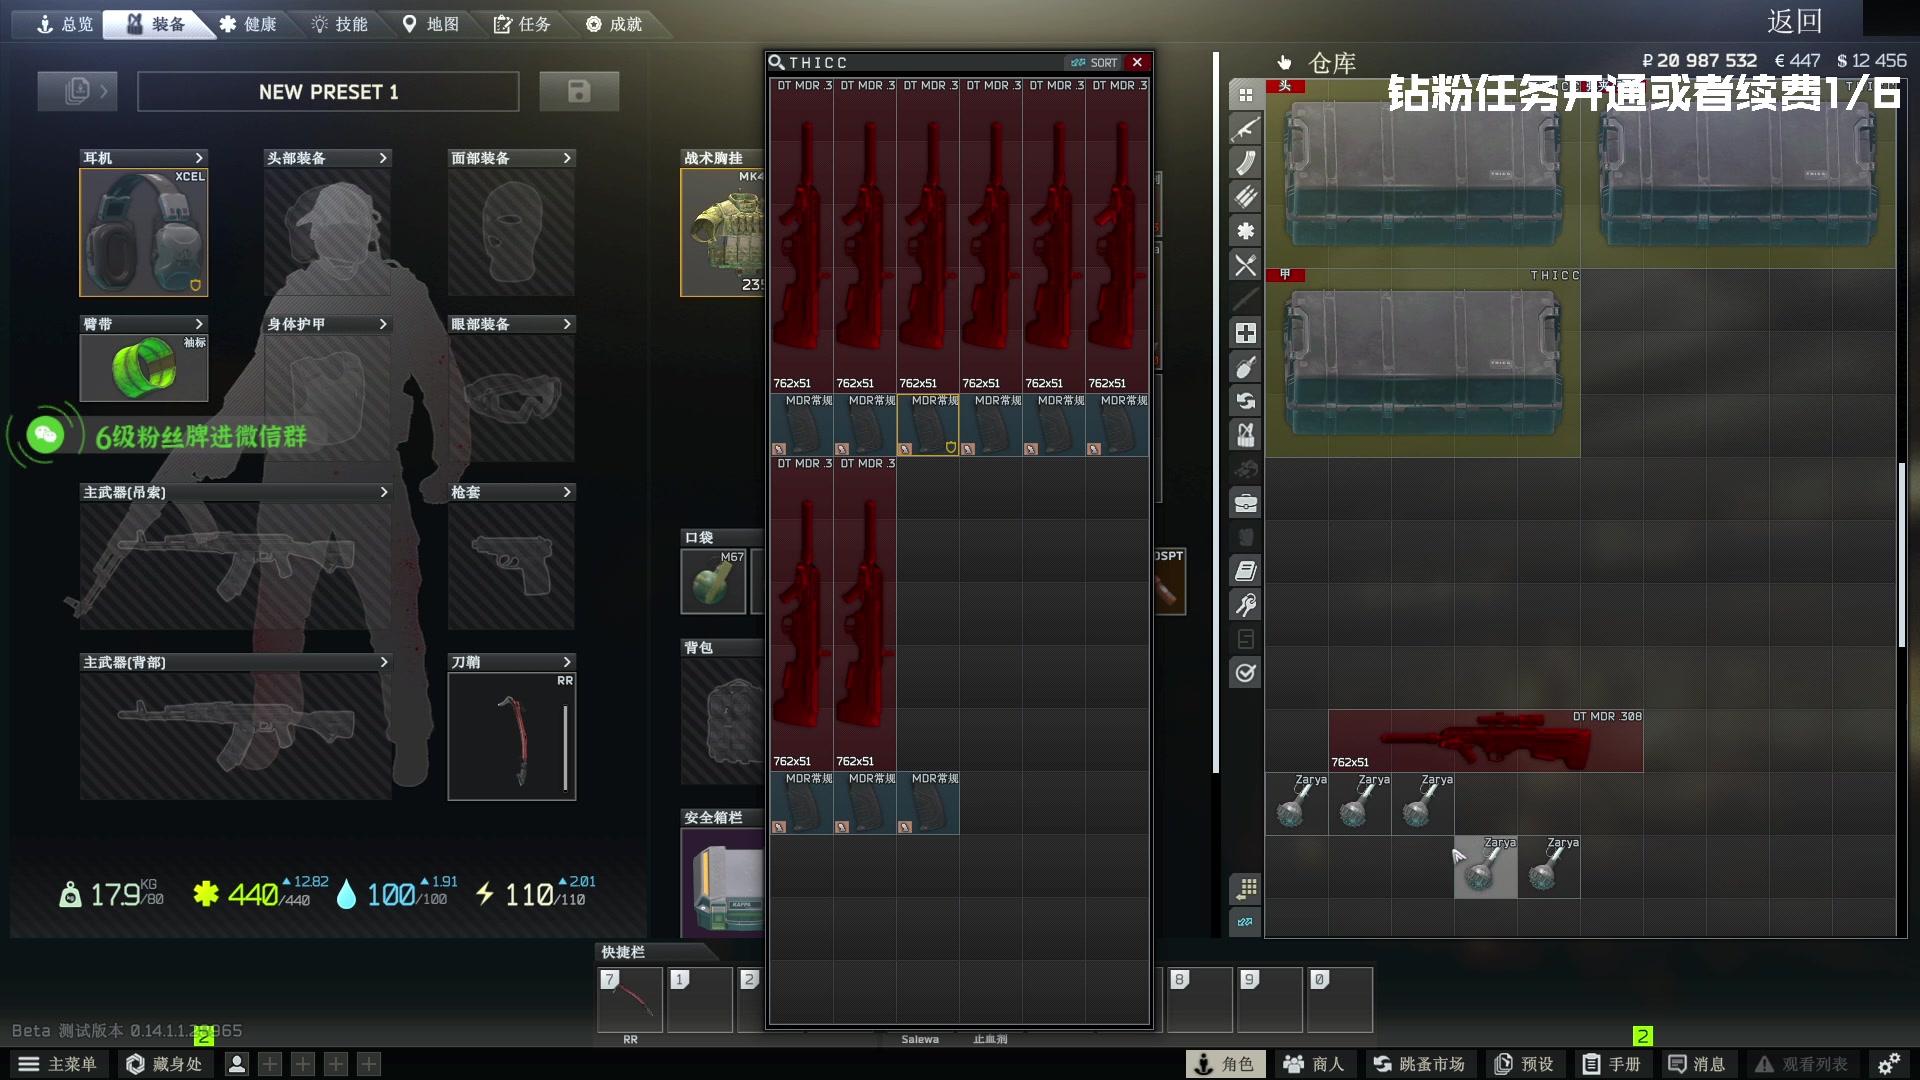1920x1080 pixels.
Task: Expand the 枪套 slot header
Action: coord(512,492)
